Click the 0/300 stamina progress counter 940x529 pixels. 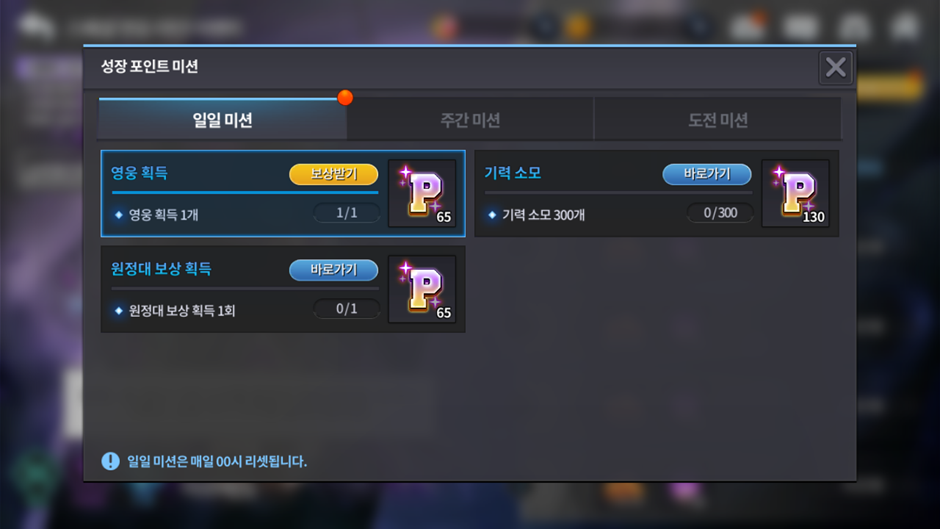[x=720, y=213]
